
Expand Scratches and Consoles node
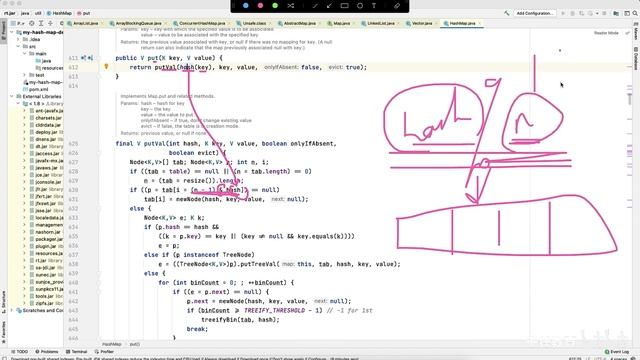(11, 311)
